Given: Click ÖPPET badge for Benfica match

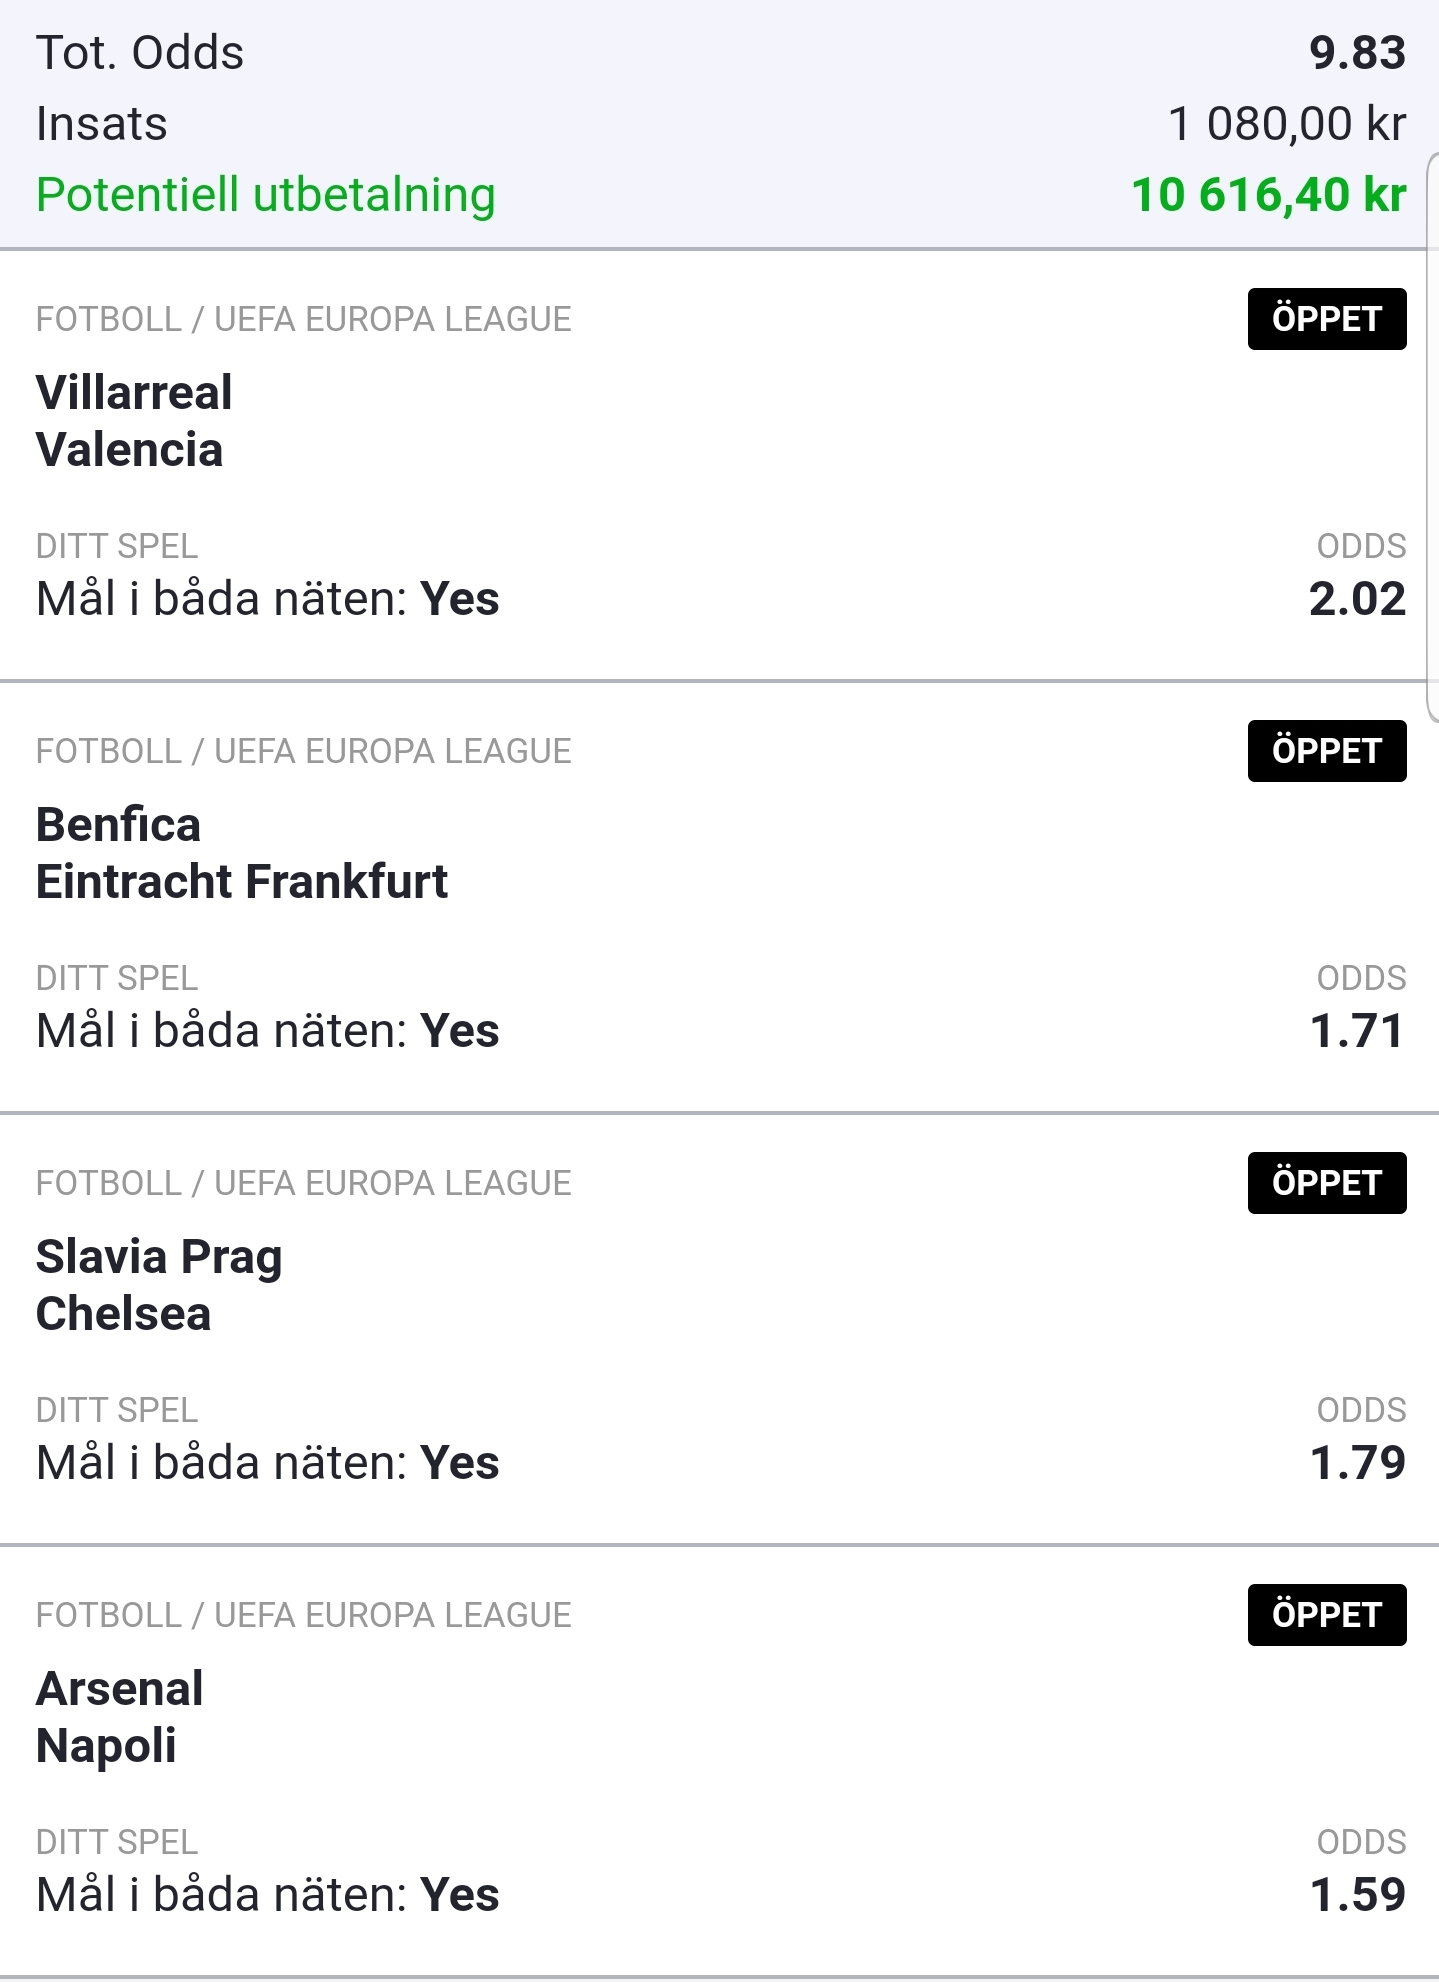Looking at the screenshot, I should click(1326, 751).
